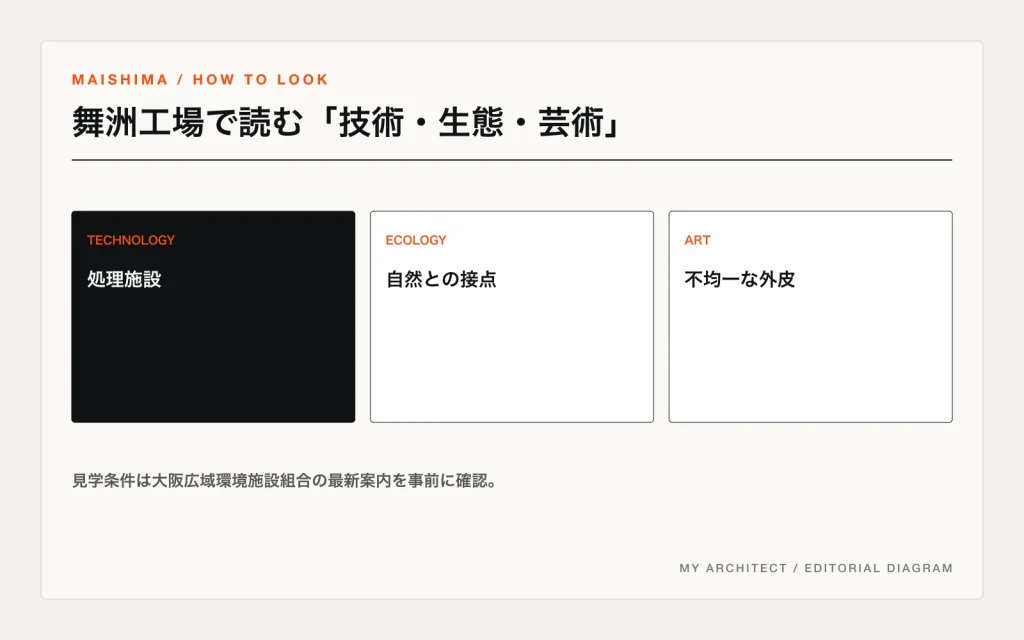
Task: Click the ECOLOGY label
Action: (416, 240)
